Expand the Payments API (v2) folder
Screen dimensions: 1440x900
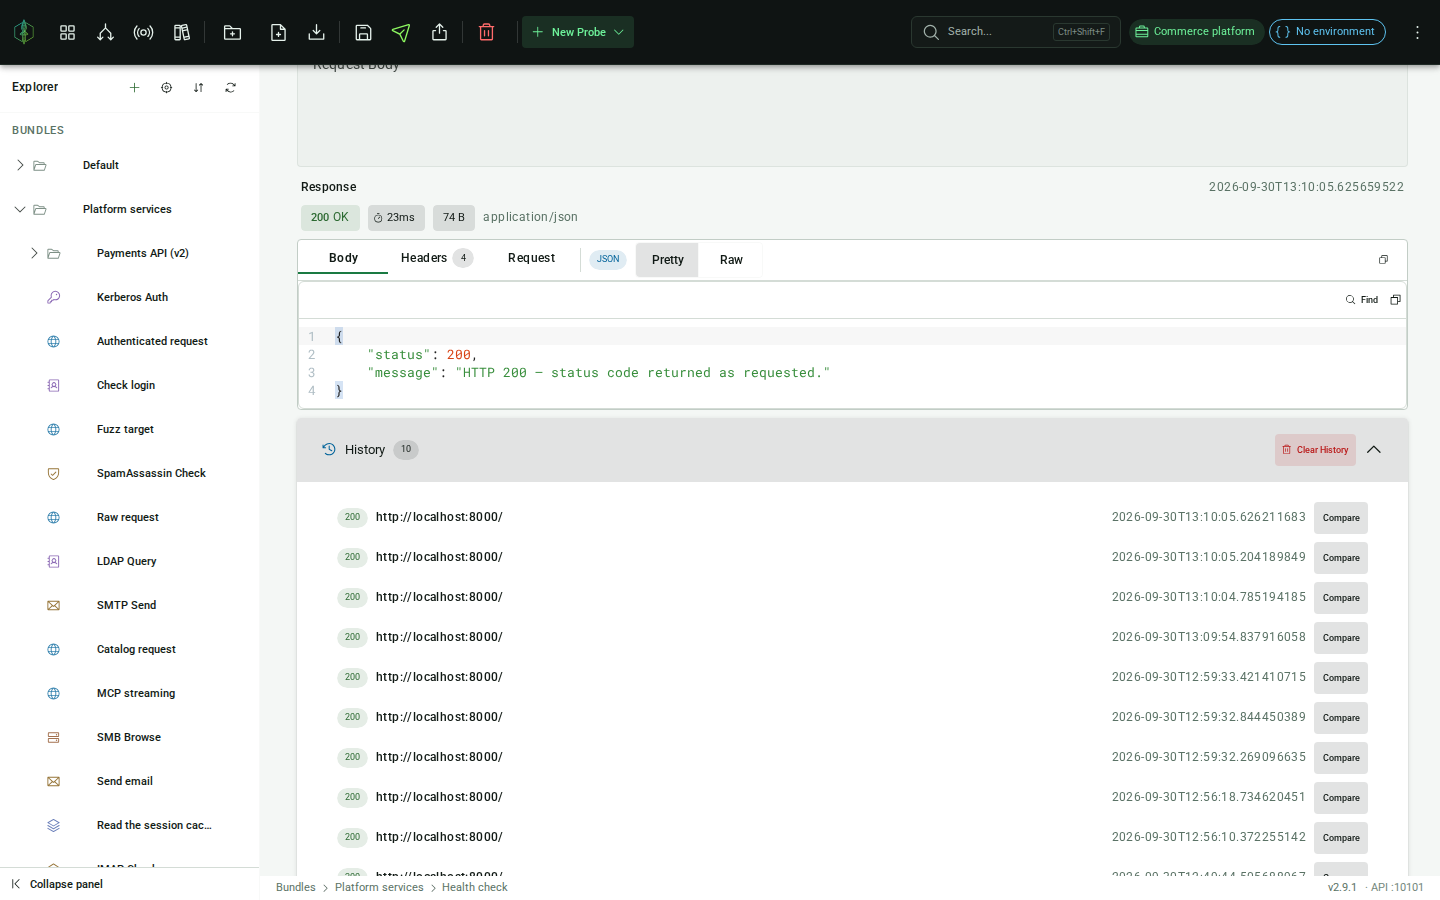tap(33, 253)
